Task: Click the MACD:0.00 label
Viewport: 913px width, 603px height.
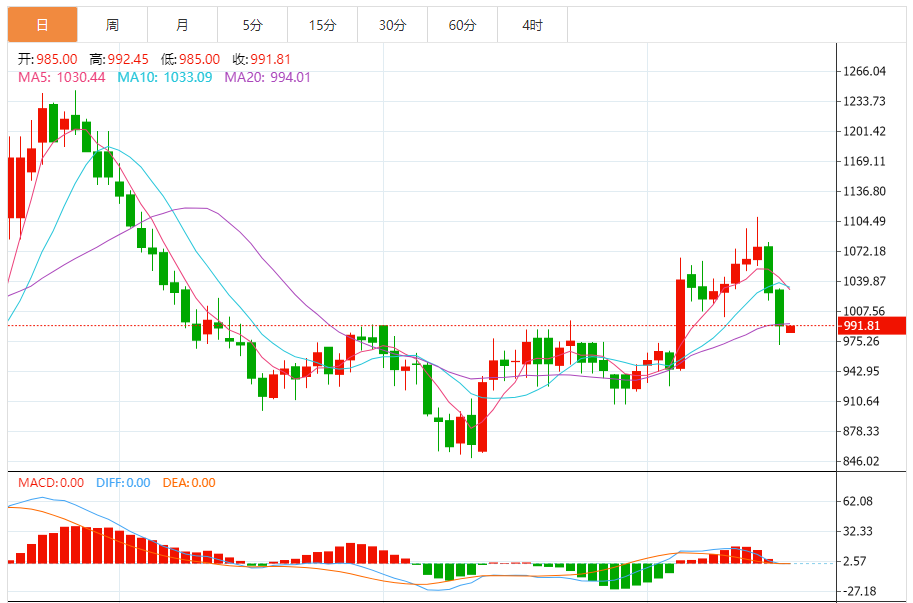Action: point(51,483)
